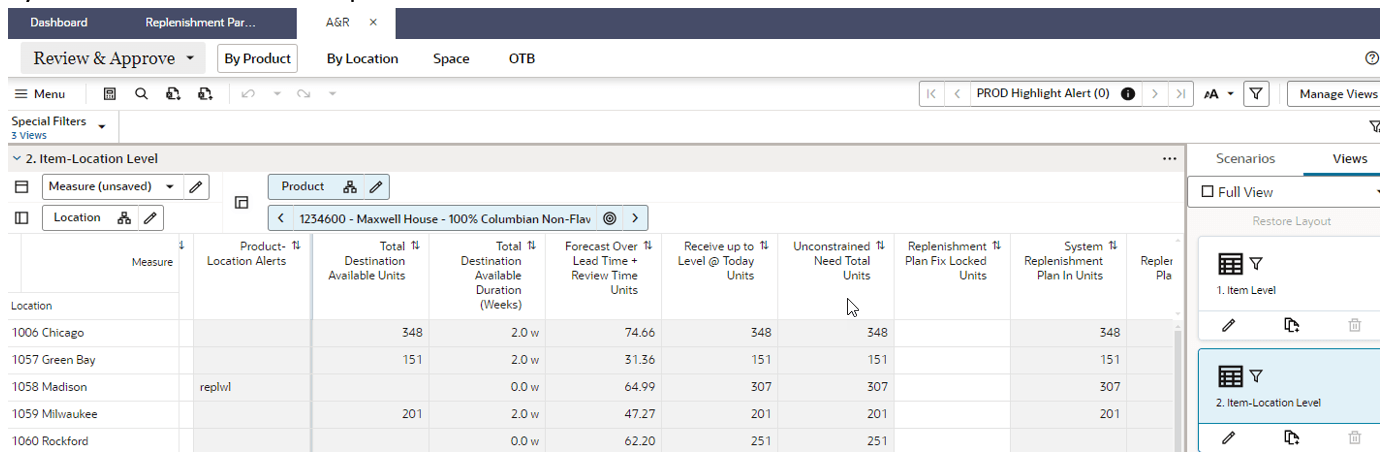Click the Product hierarchy icon
Image resolution: width=1386 pixels, height=468 pixels.
pos(350,187)
